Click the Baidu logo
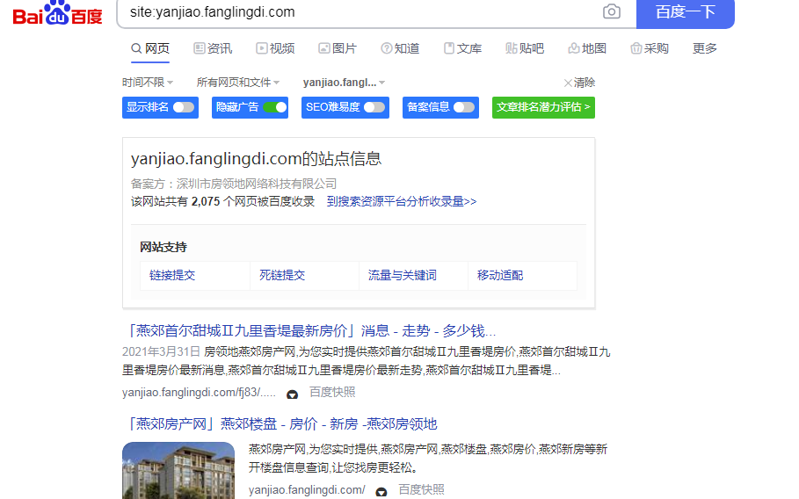Viewport: 799px width, 499px height. [x=57, y=13]
